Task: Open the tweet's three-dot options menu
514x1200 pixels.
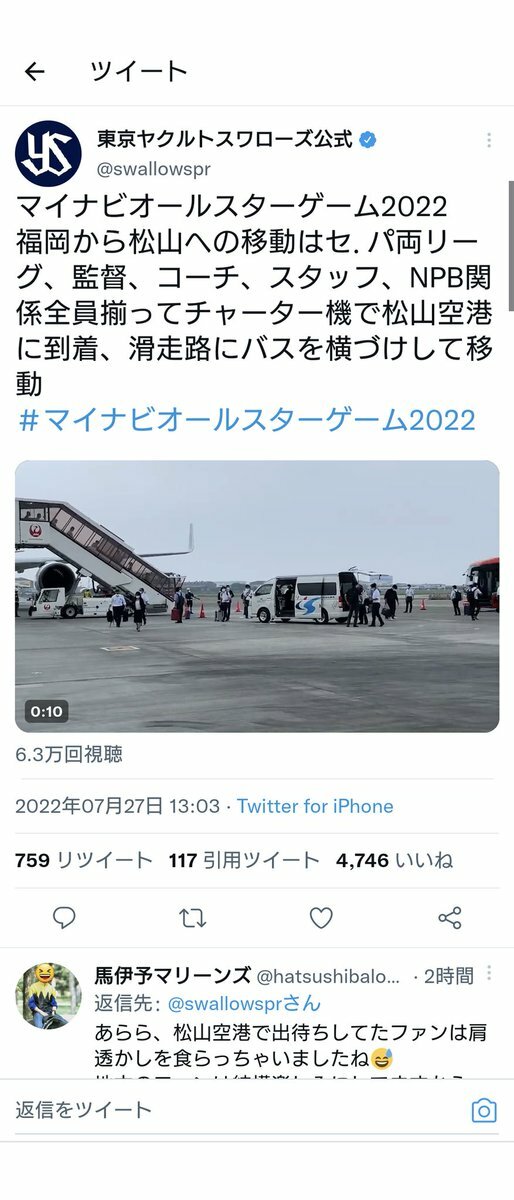Action: [x=488, y=140]
